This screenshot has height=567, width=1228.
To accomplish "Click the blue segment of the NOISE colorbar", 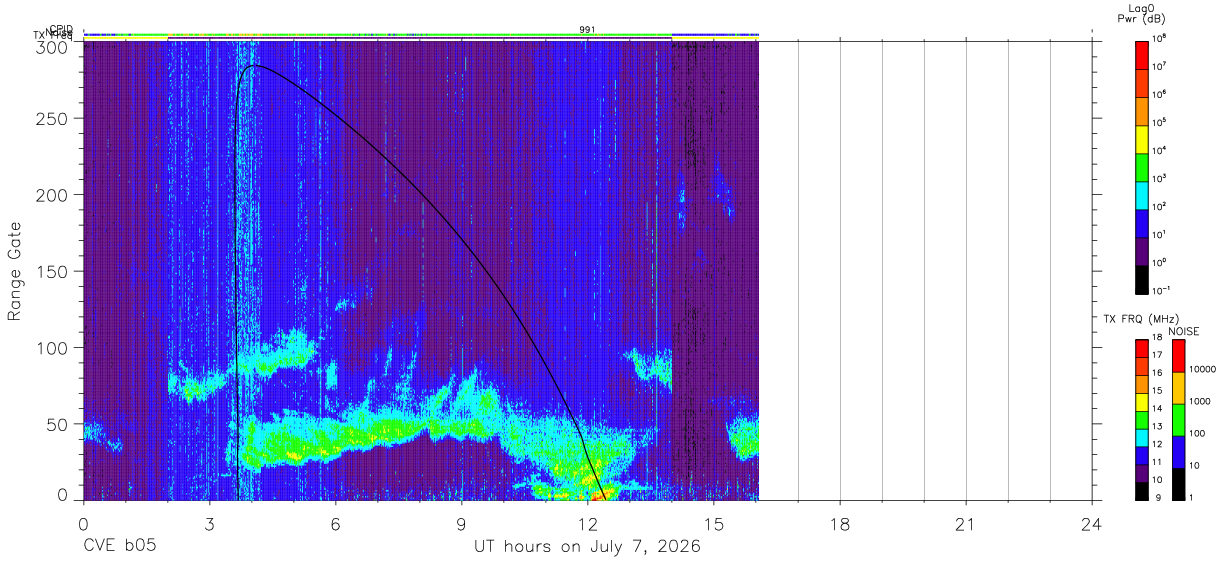I will coord(1179,452).
